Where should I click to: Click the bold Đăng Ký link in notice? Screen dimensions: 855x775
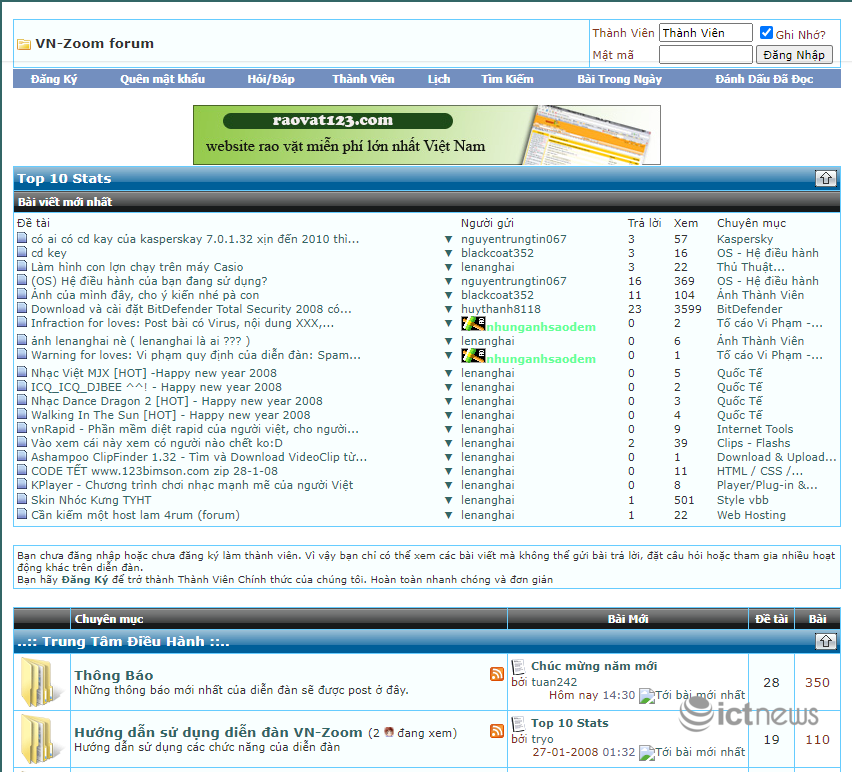[x=85, y=579]
